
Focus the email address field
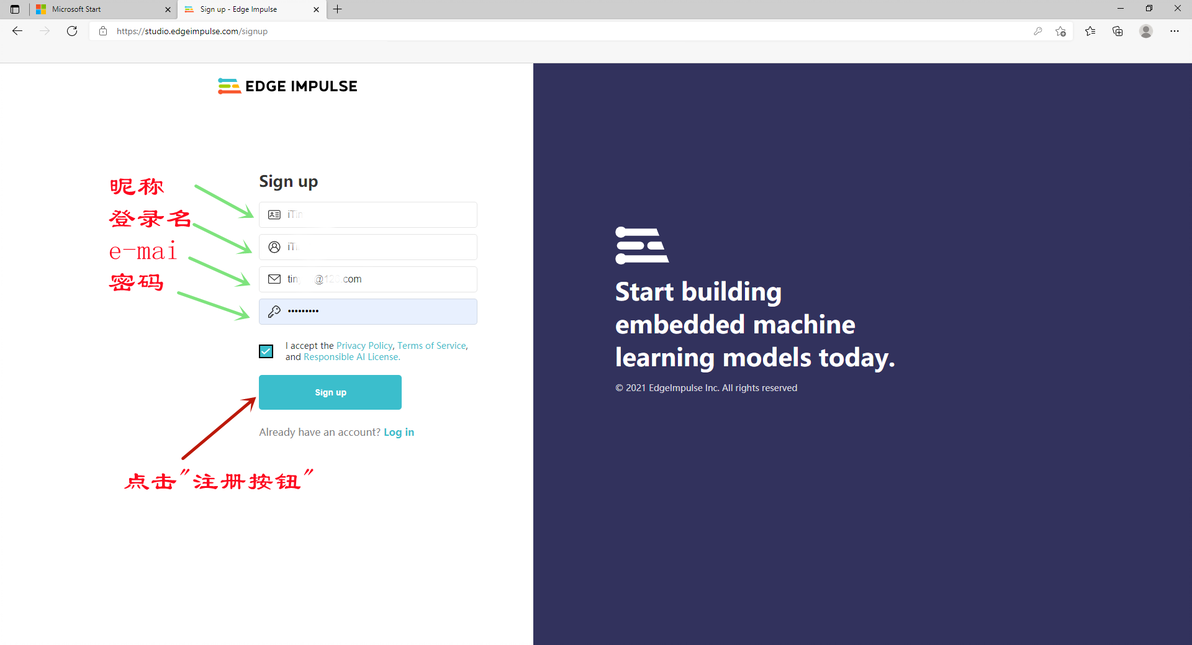pos(368,279)
